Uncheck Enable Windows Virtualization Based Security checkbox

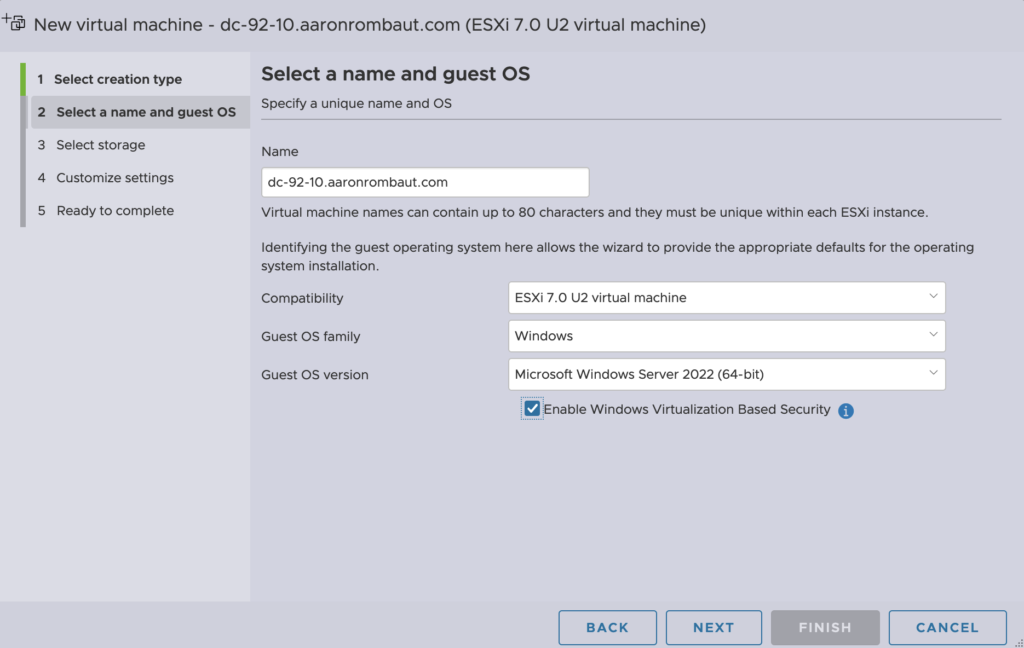point(532,409)
